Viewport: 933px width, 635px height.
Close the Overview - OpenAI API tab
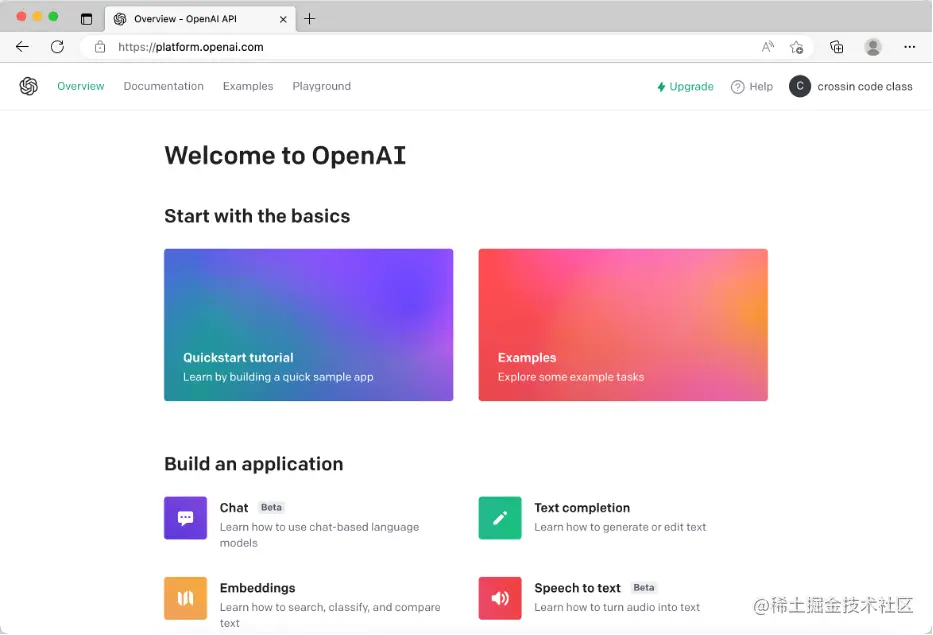(283, 19)
